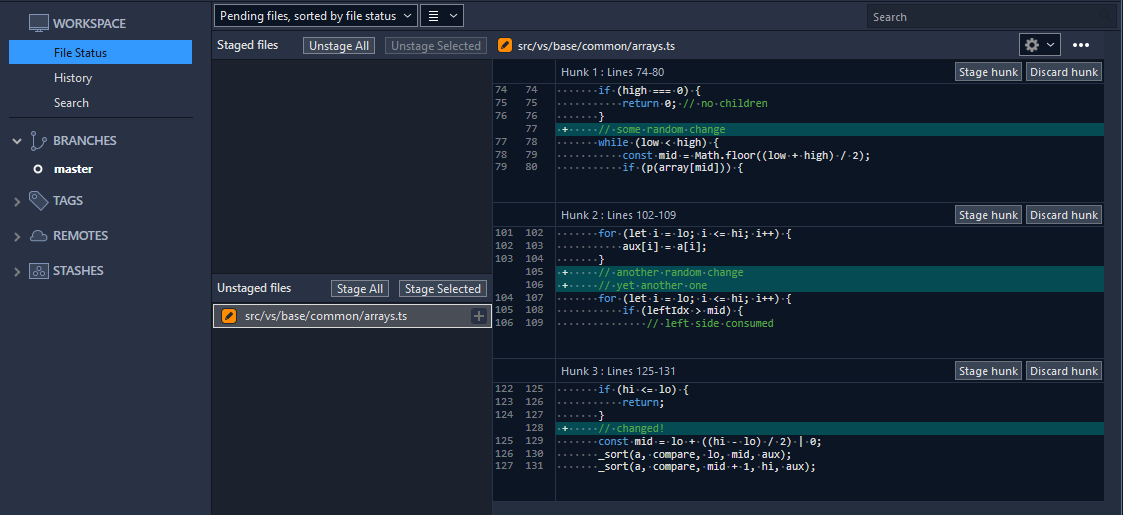Image resolution: width=1123 pixels, height=515 pixels.
Task: Click Stage Selected button
Action: point(443,289)
